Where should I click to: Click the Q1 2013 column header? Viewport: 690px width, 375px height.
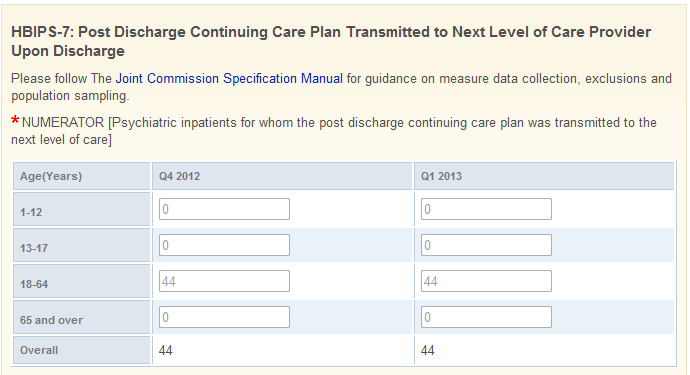pos(441,176)
